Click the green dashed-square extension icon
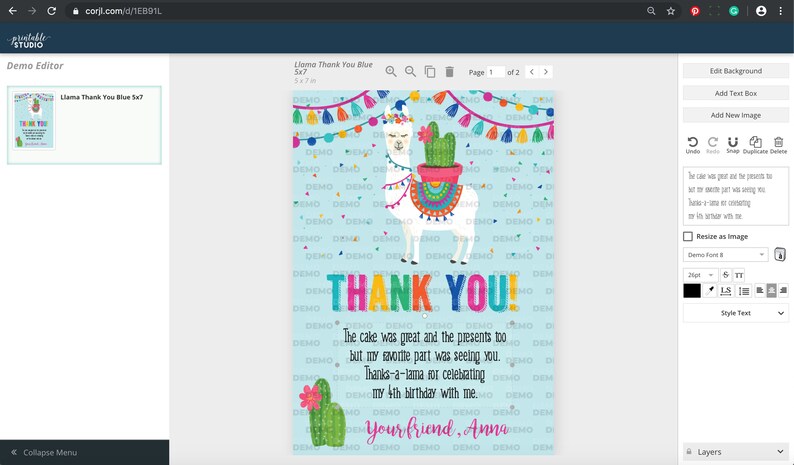This screenshot has width=794, height=465. tap(714, 11)
